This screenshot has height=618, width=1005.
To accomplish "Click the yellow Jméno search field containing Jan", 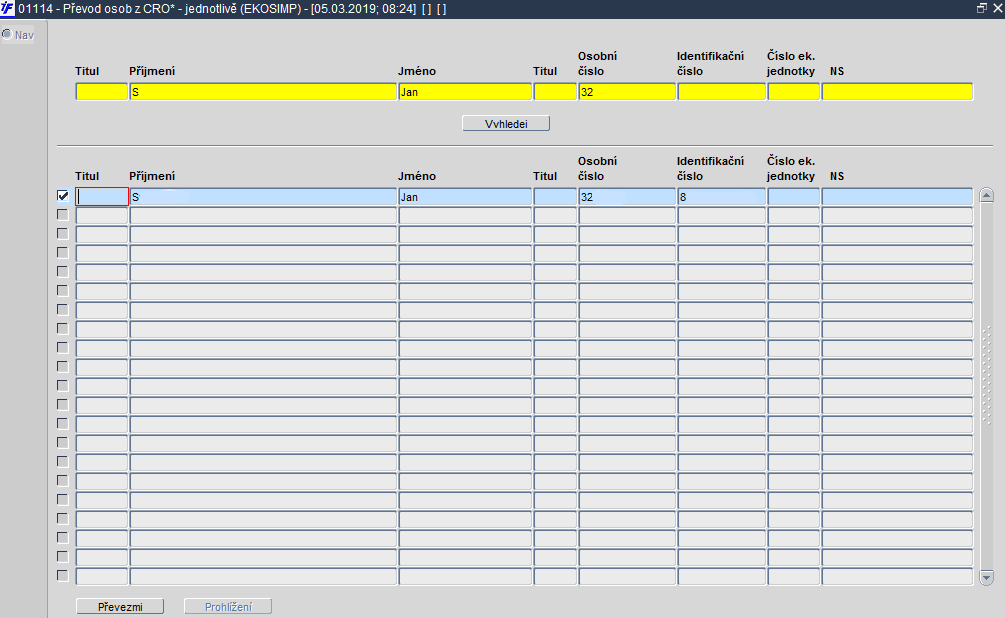I will pos(465,92).
